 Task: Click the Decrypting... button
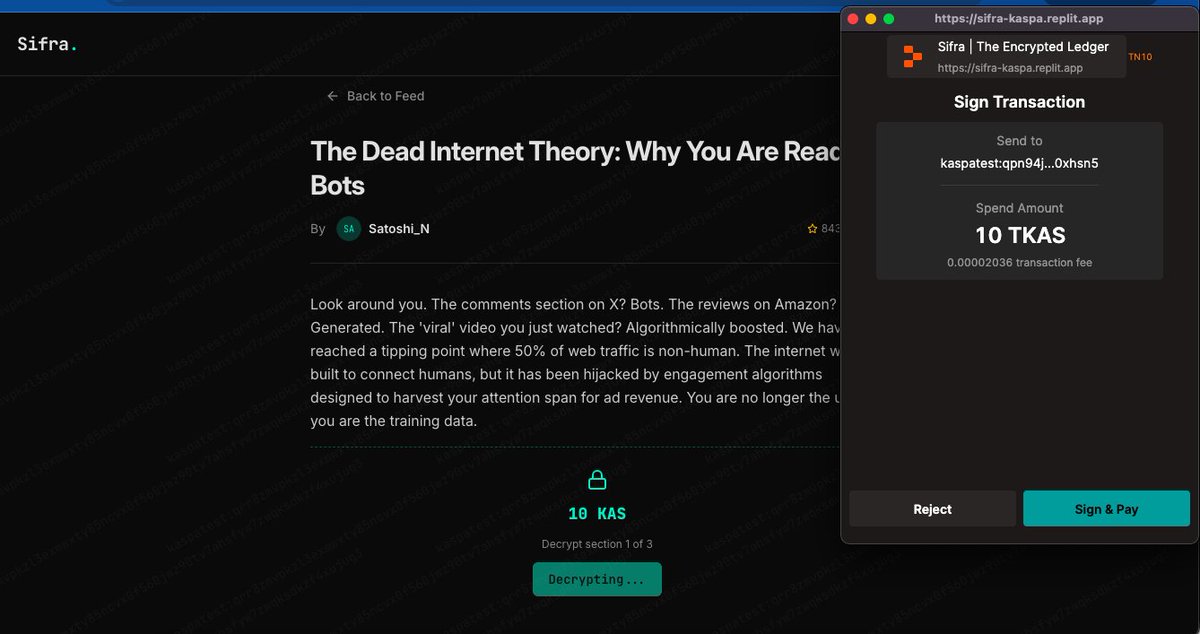tap(597, 579)
